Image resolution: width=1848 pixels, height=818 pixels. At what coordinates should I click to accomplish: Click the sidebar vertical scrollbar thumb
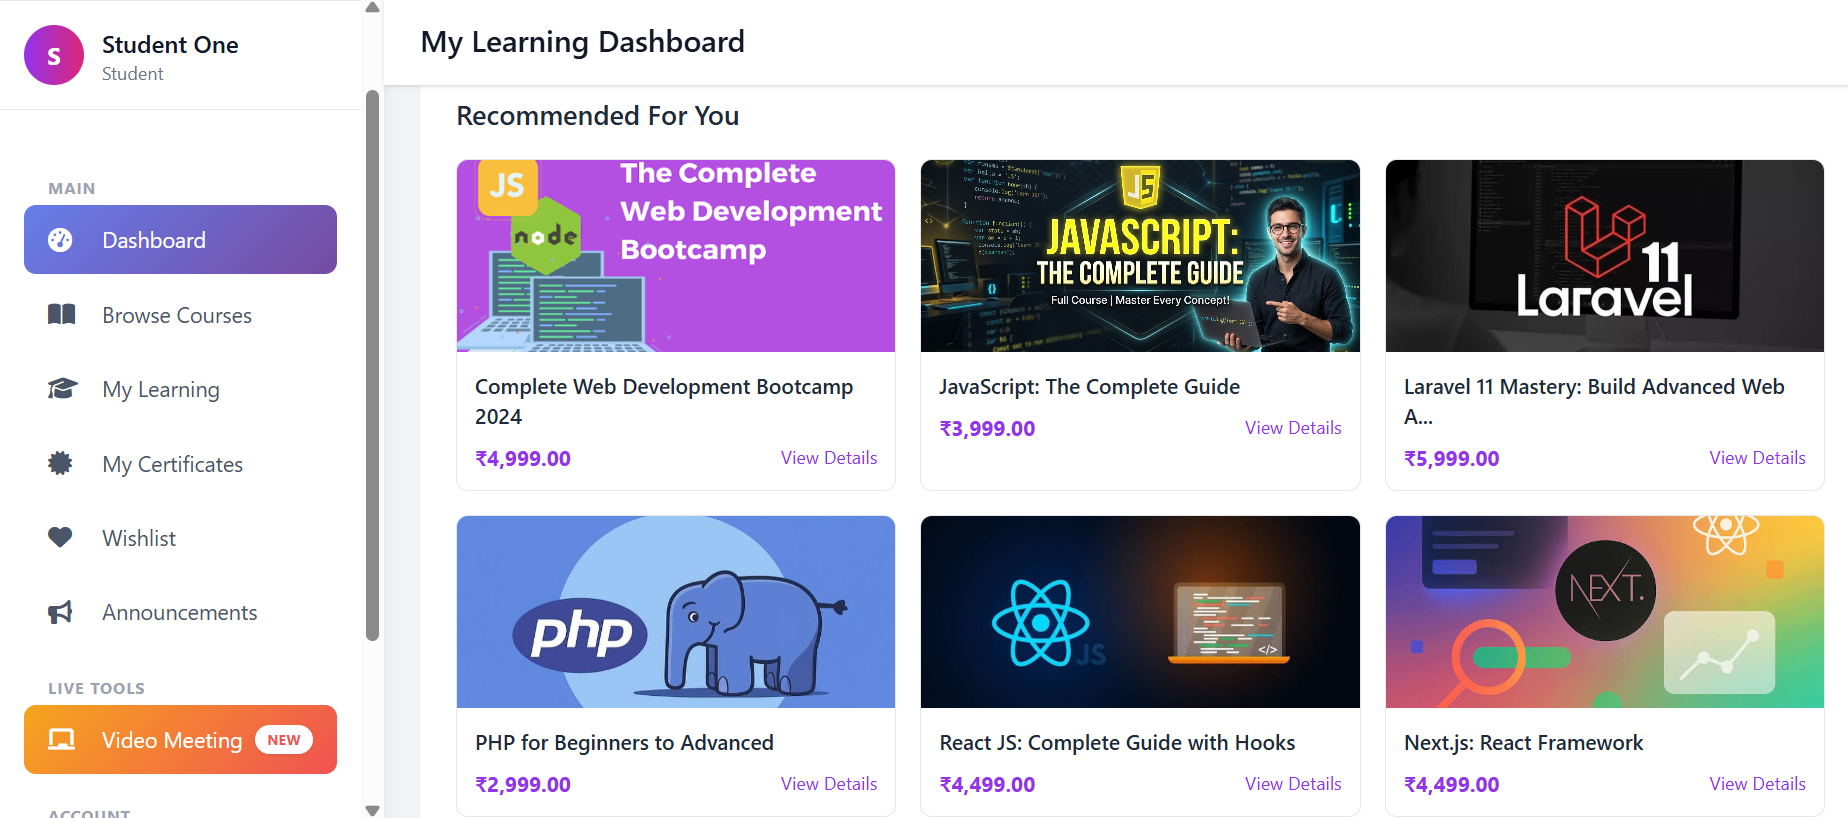coord(373,365)
